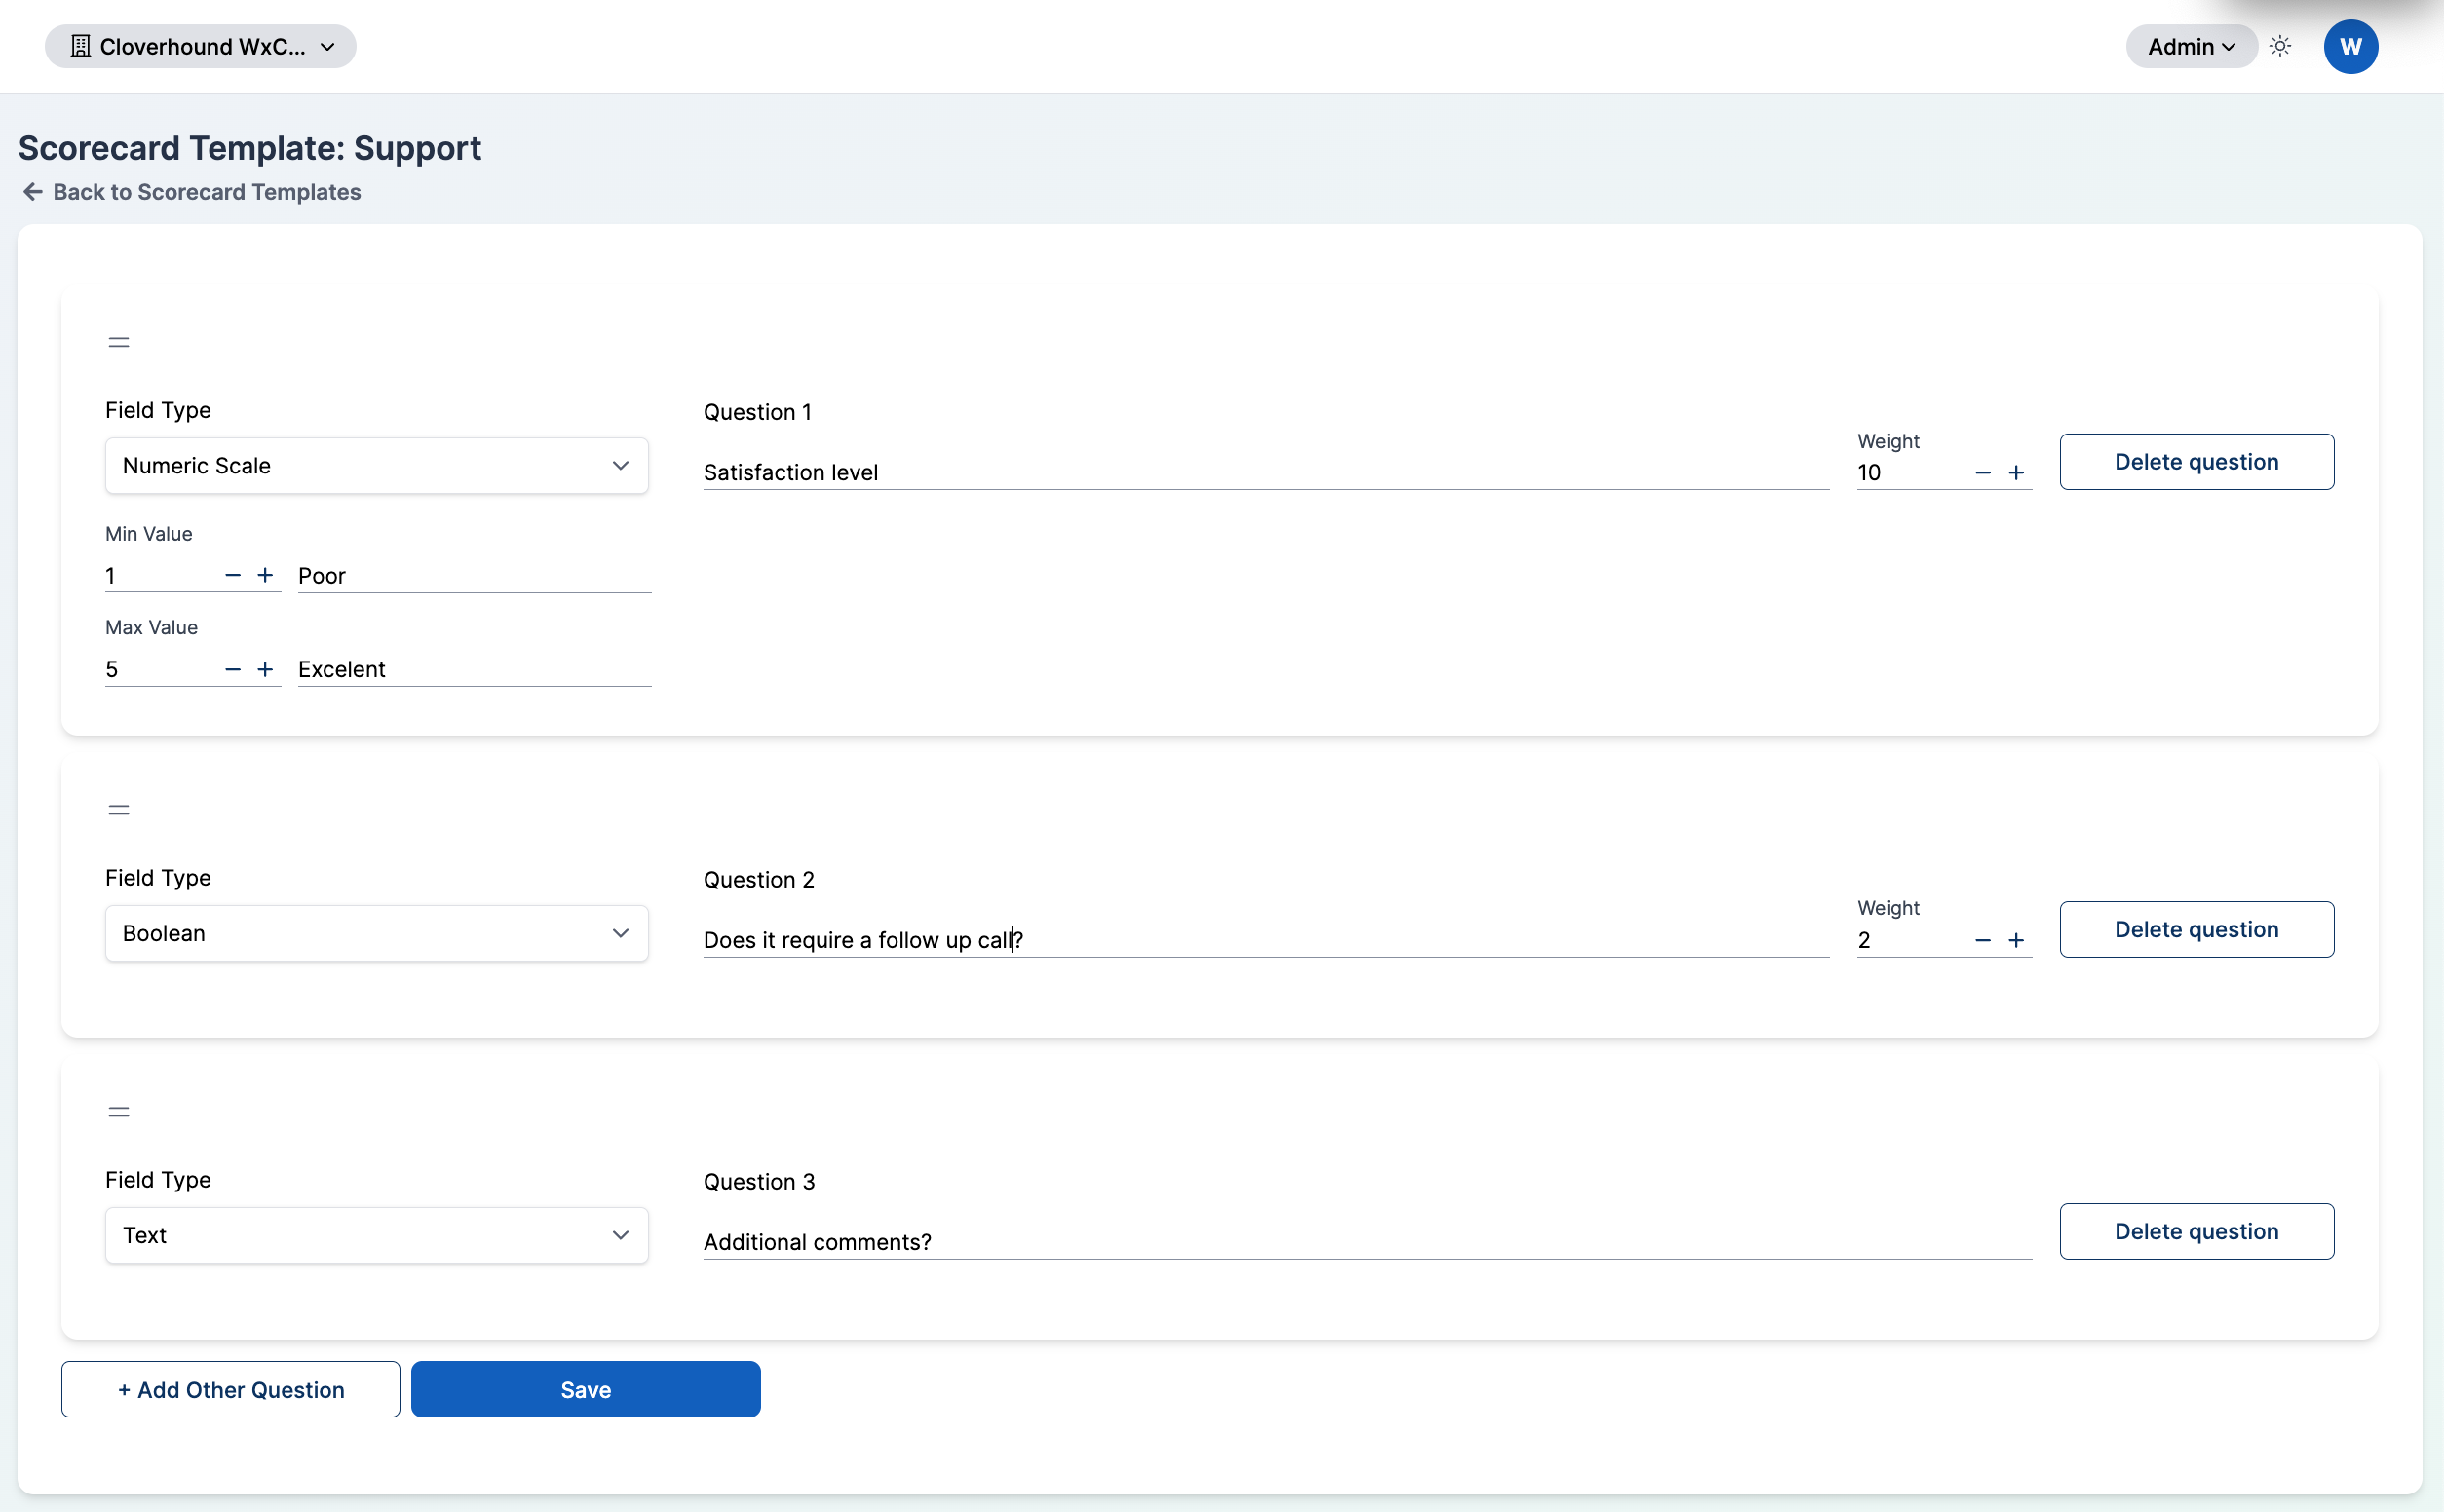Edit the Poor min label field

click(x=475, y=576)
